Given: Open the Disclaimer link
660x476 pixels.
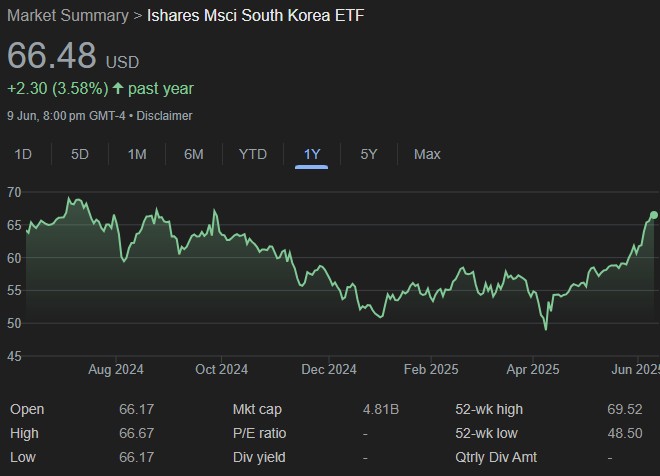Looking at the screenshot, I should pos(164,116).
